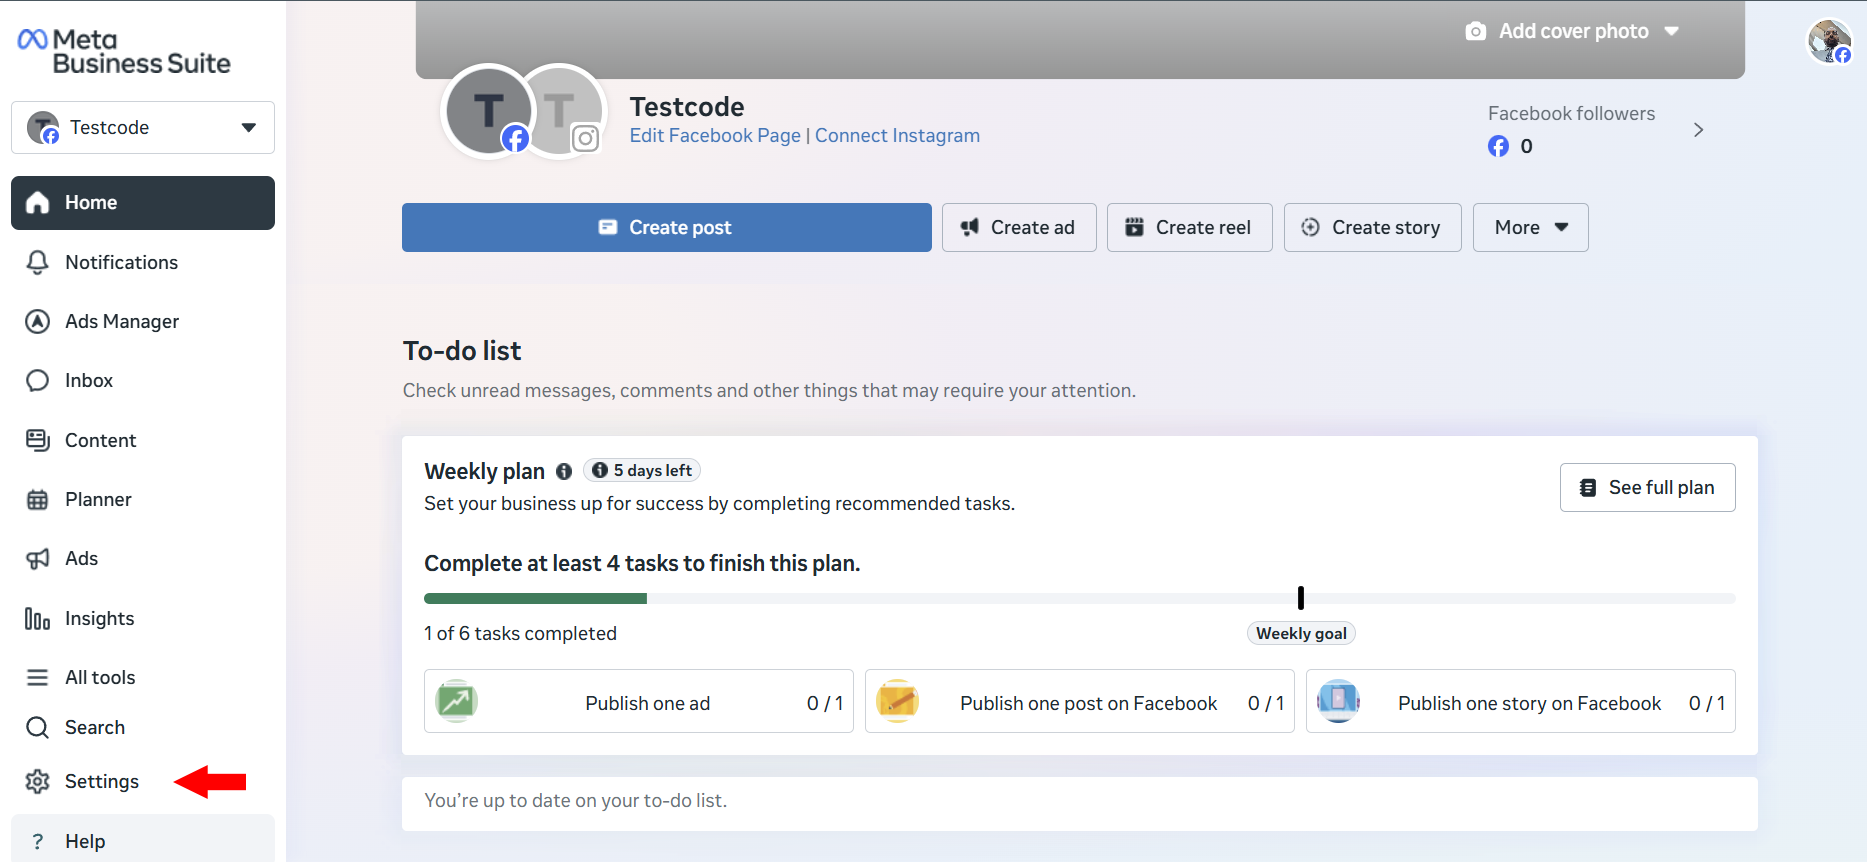Image resolution: width=1867 pixels, height=862 pixels.
Task: Click the weekly plan progress bar
Action: pos(1080,598)
